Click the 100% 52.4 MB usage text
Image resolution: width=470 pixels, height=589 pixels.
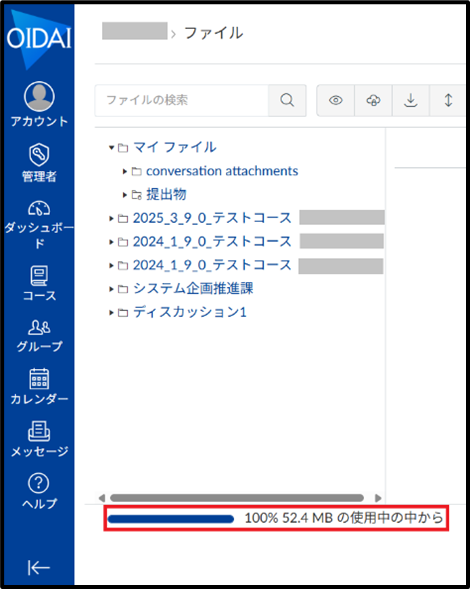click(x=344, y=518)
